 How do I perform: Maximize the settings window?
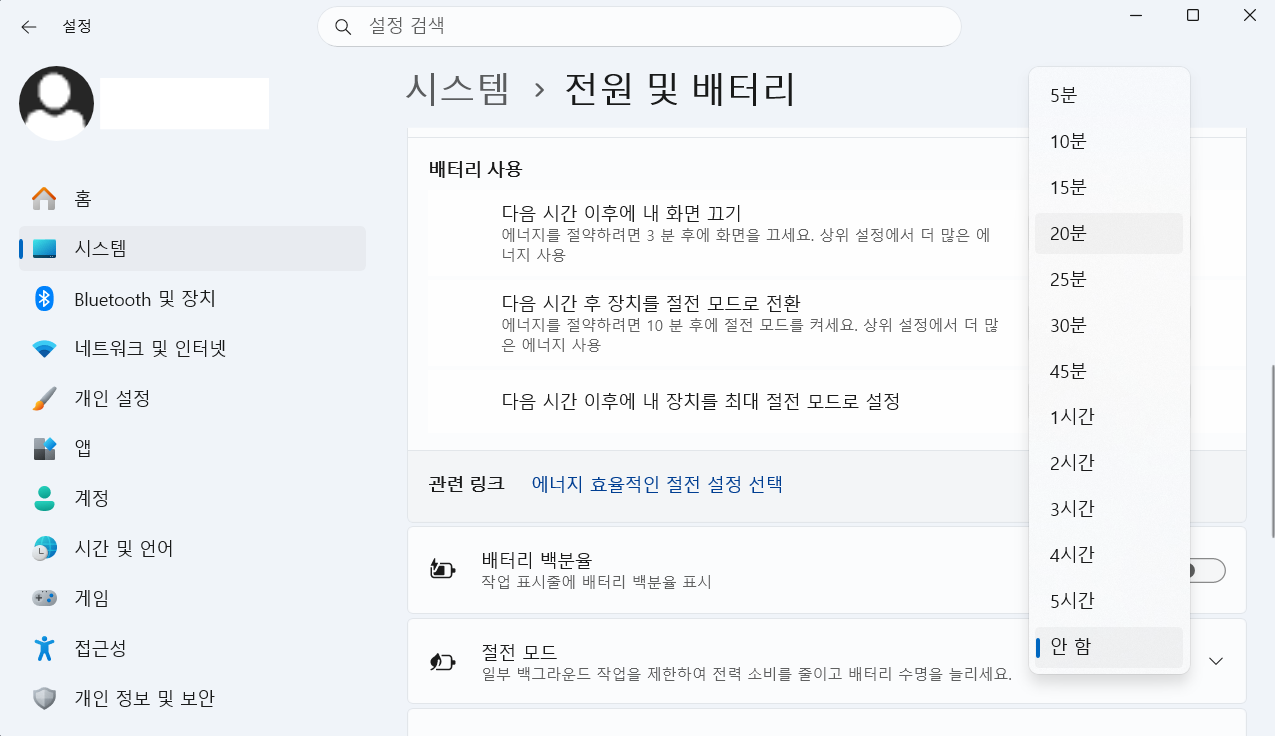click(1193, 15)
